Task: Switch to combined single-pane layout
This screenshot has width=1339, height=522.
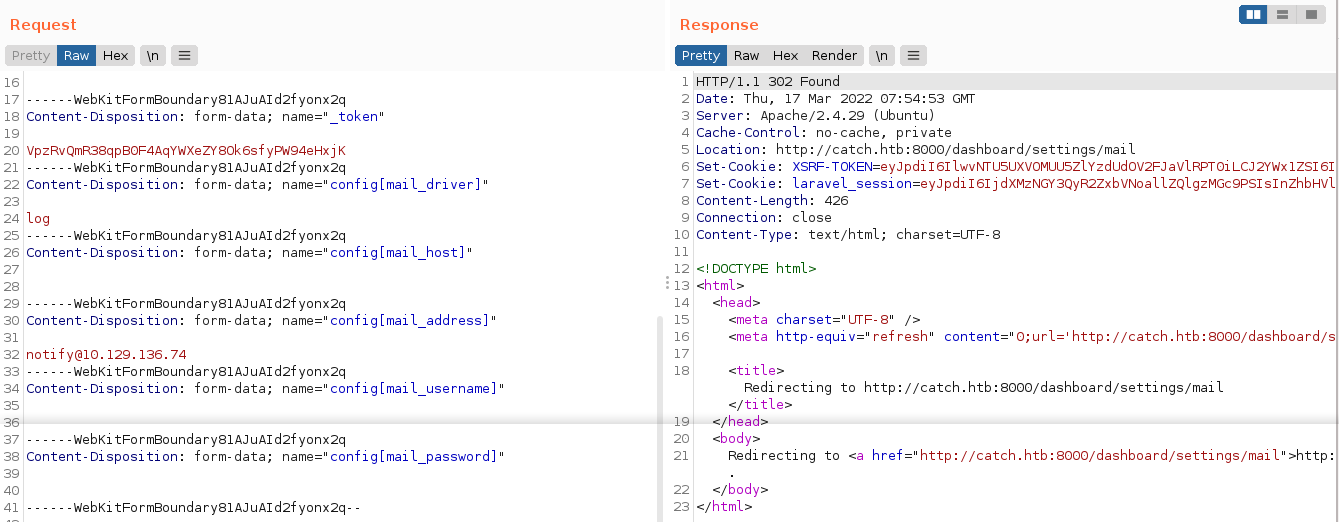Action: [x=1311, y=14]
